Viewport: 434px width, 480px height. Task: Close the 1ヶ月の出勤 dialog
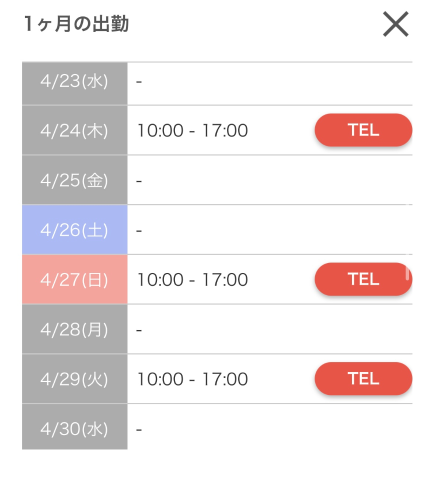[396, 24]
